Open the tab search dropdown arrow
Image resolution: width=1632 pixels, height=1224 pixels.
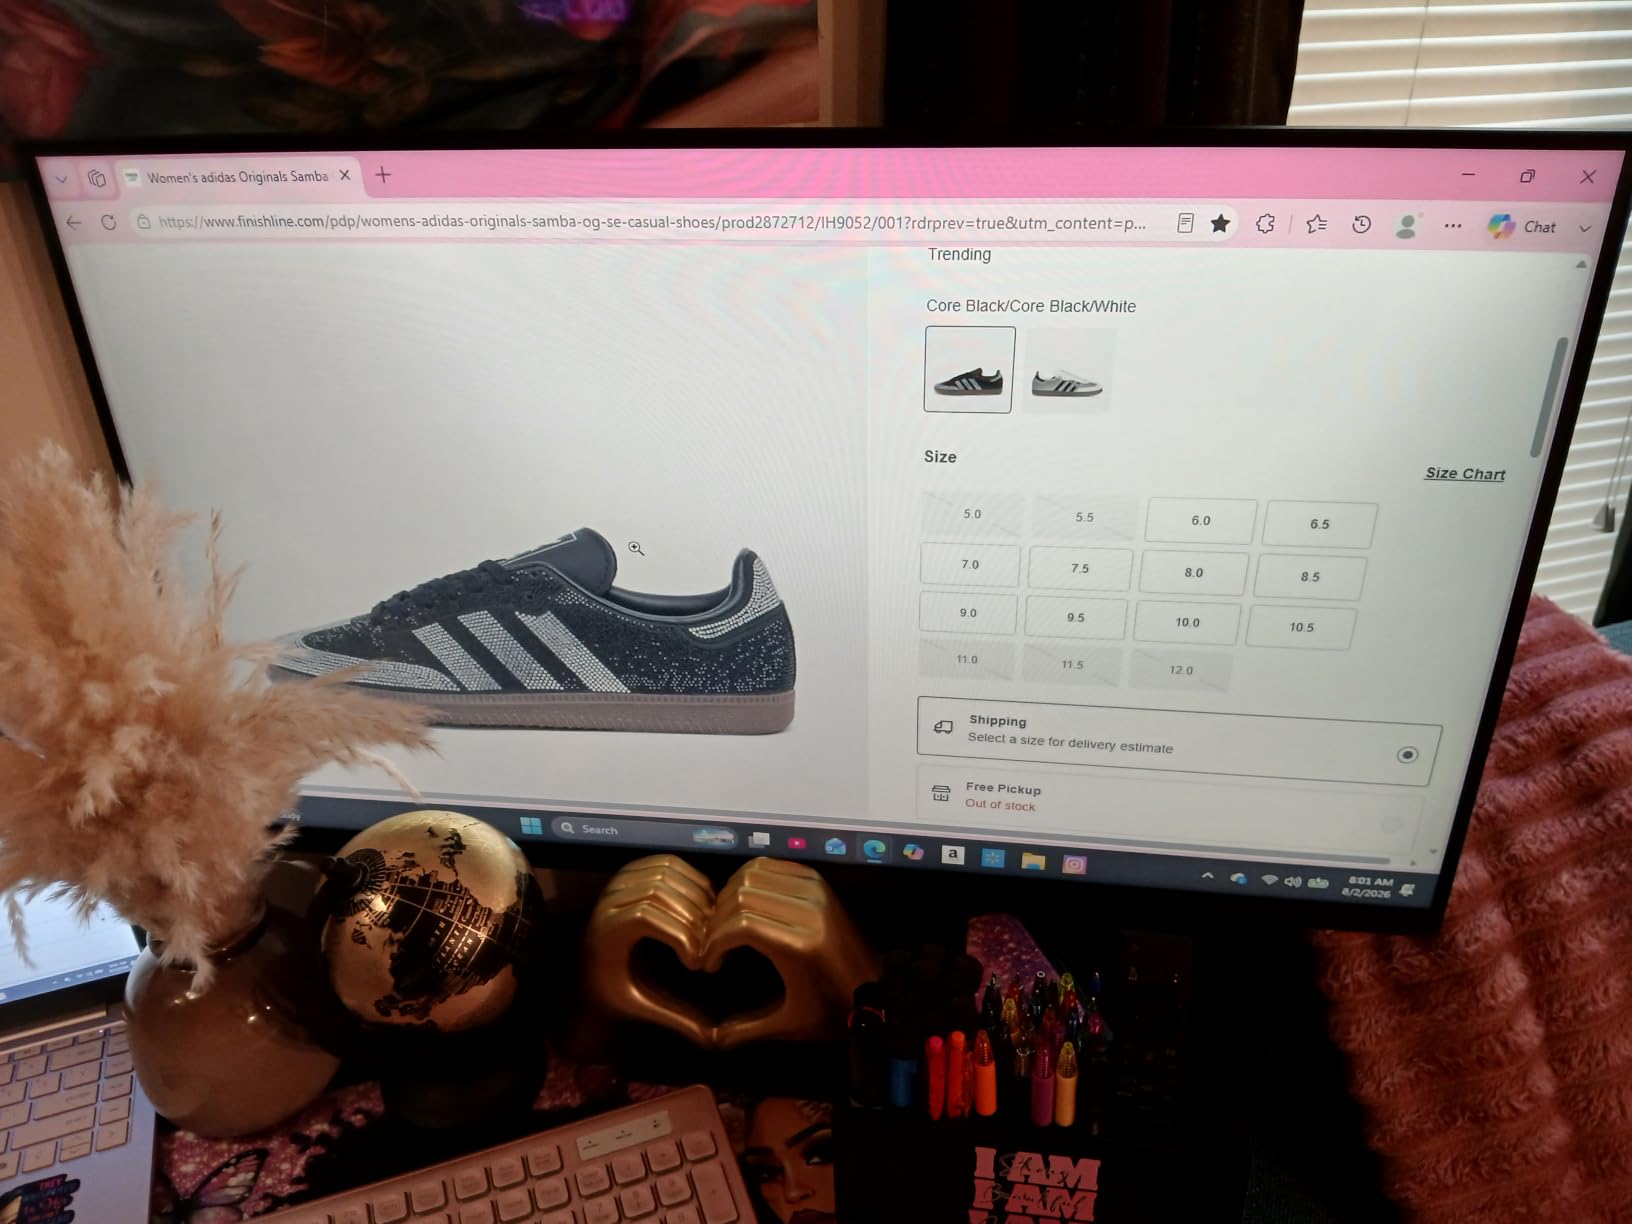click(61, 178)
